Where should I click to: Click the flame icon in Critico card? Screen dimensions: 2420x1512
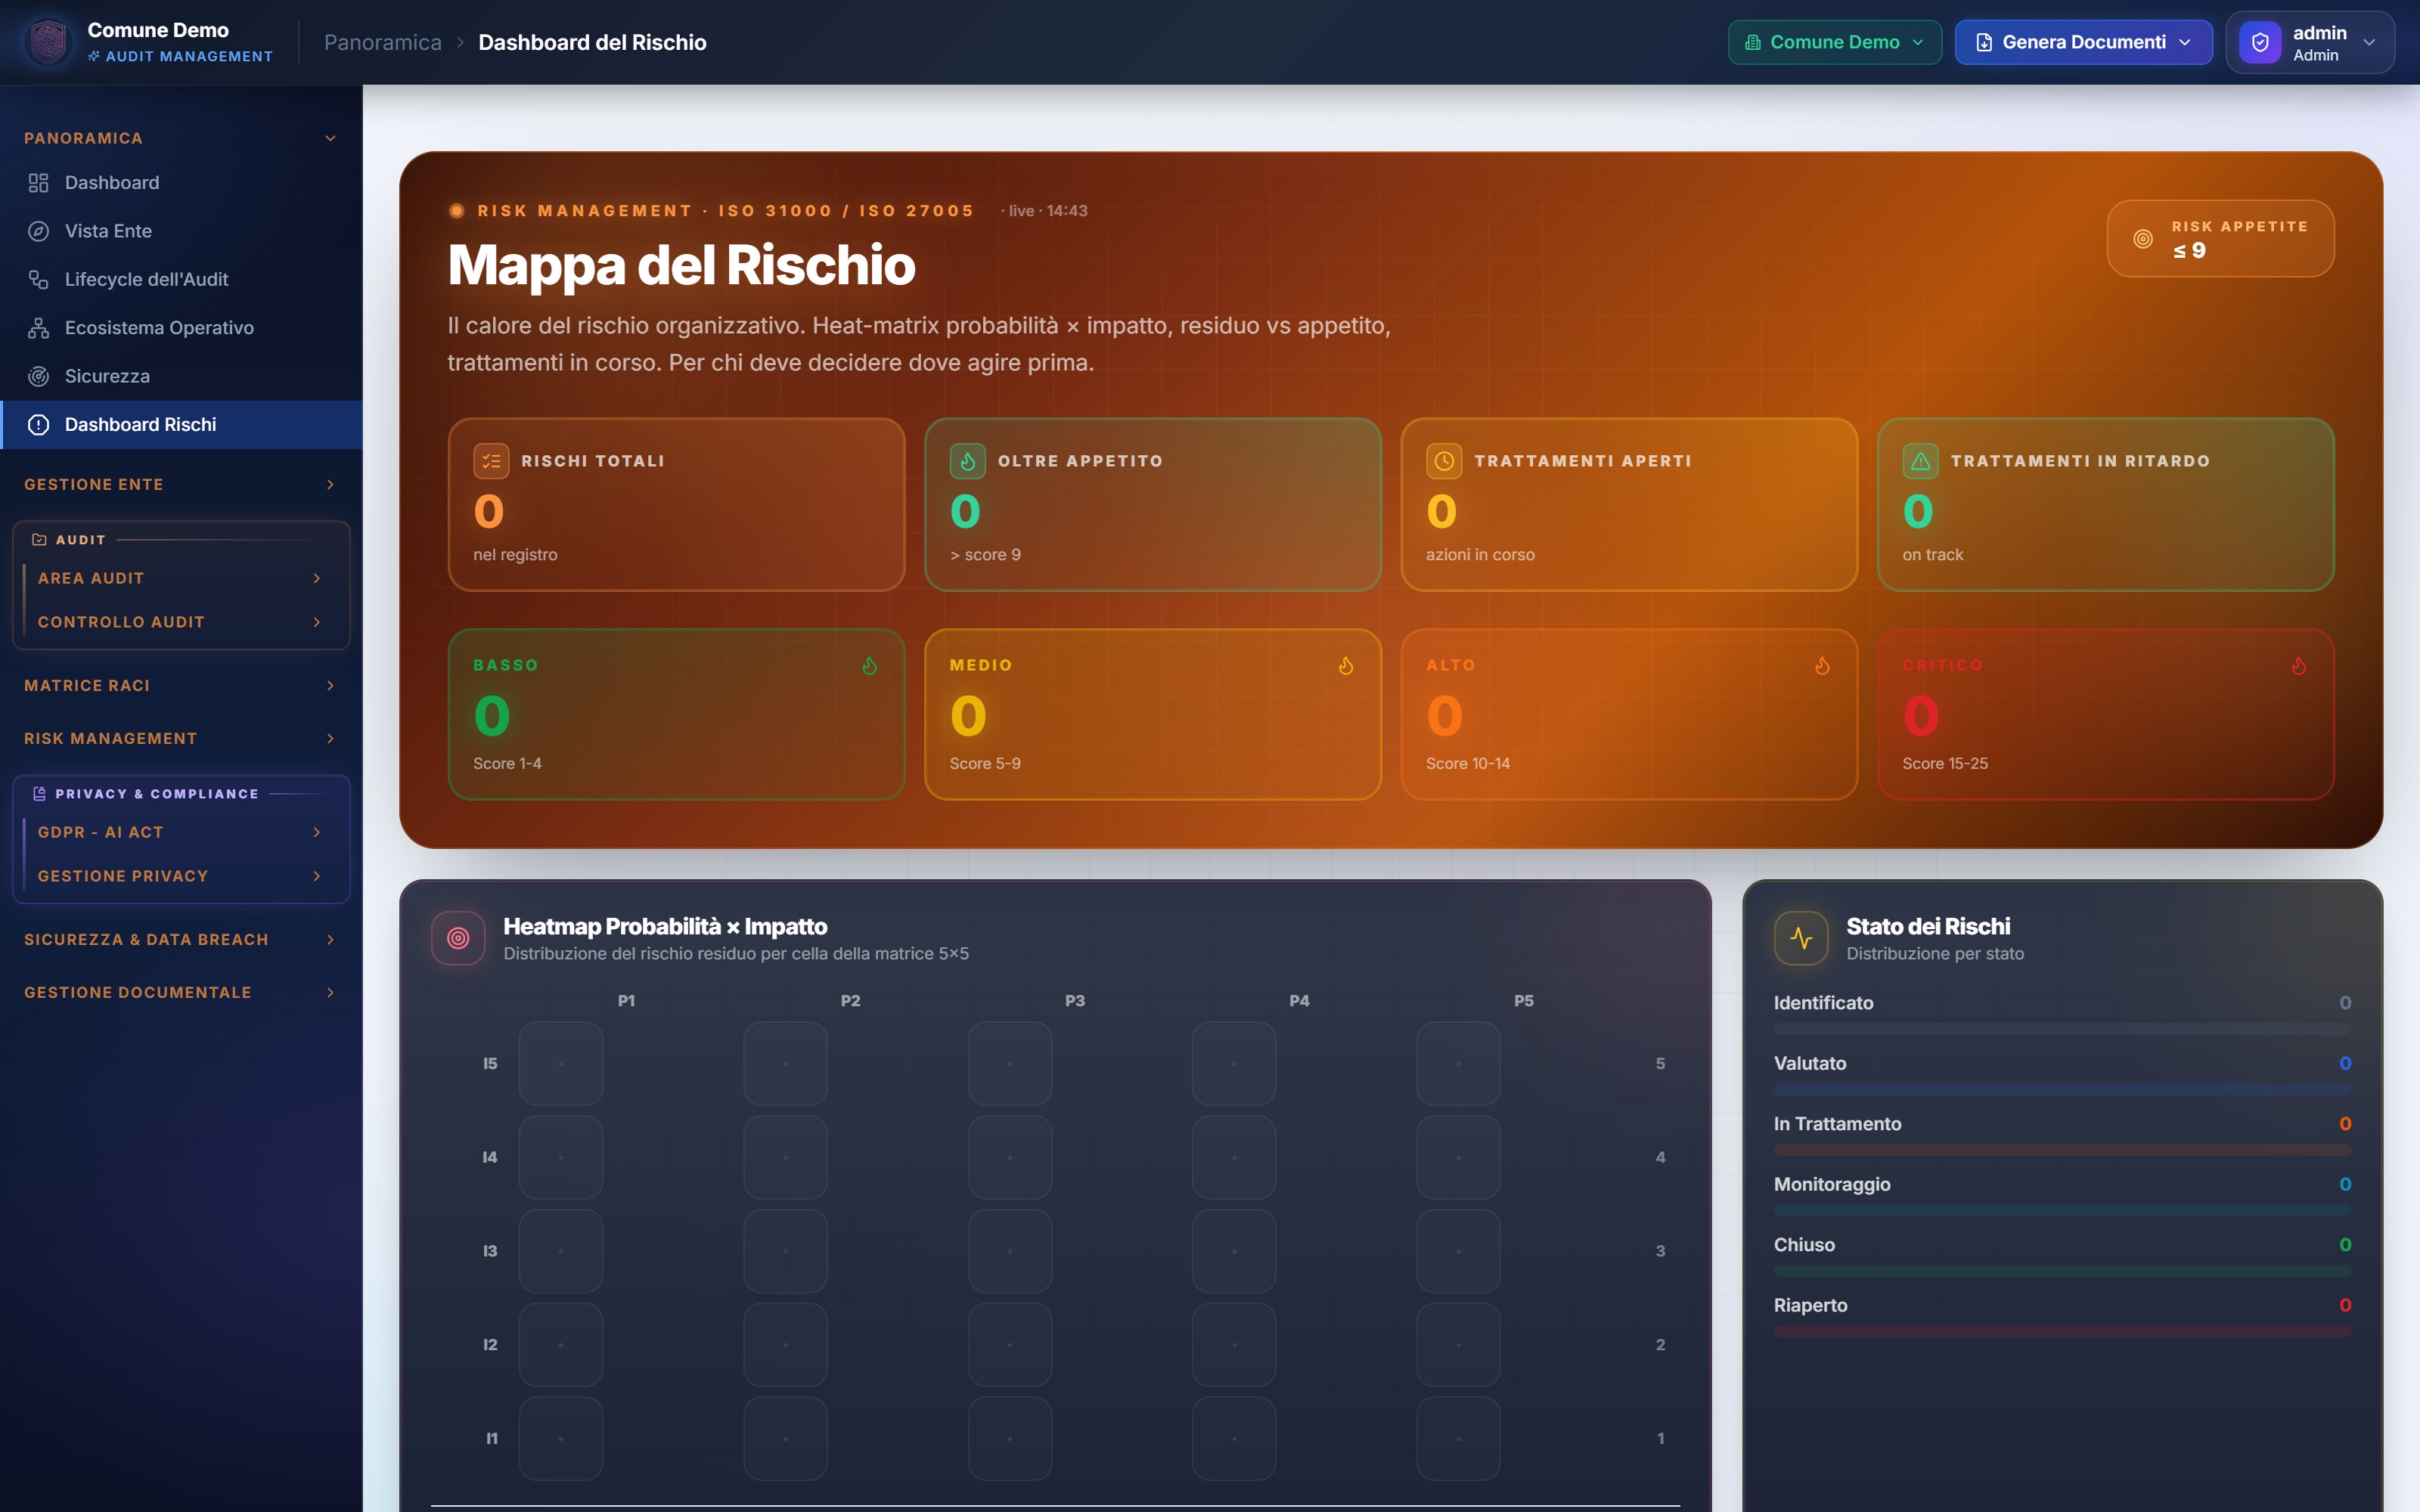coord(2299,665)
